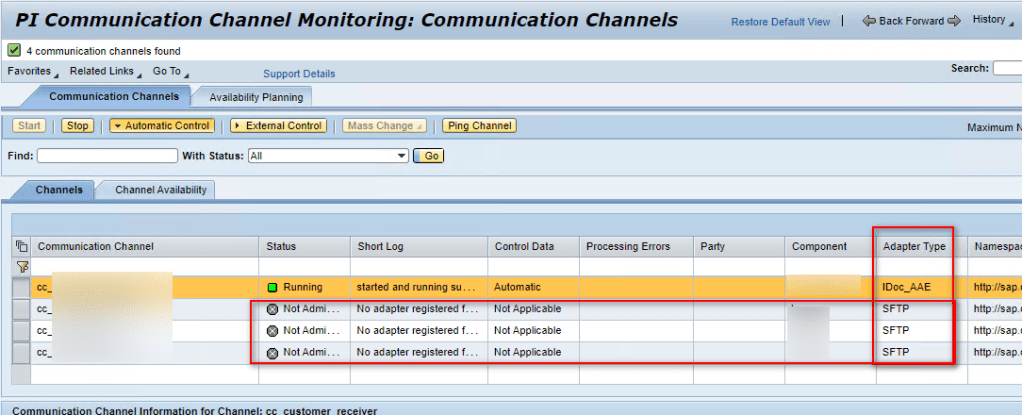
Task: Click the last Not Administered status icon
Action: click(273, 352)
